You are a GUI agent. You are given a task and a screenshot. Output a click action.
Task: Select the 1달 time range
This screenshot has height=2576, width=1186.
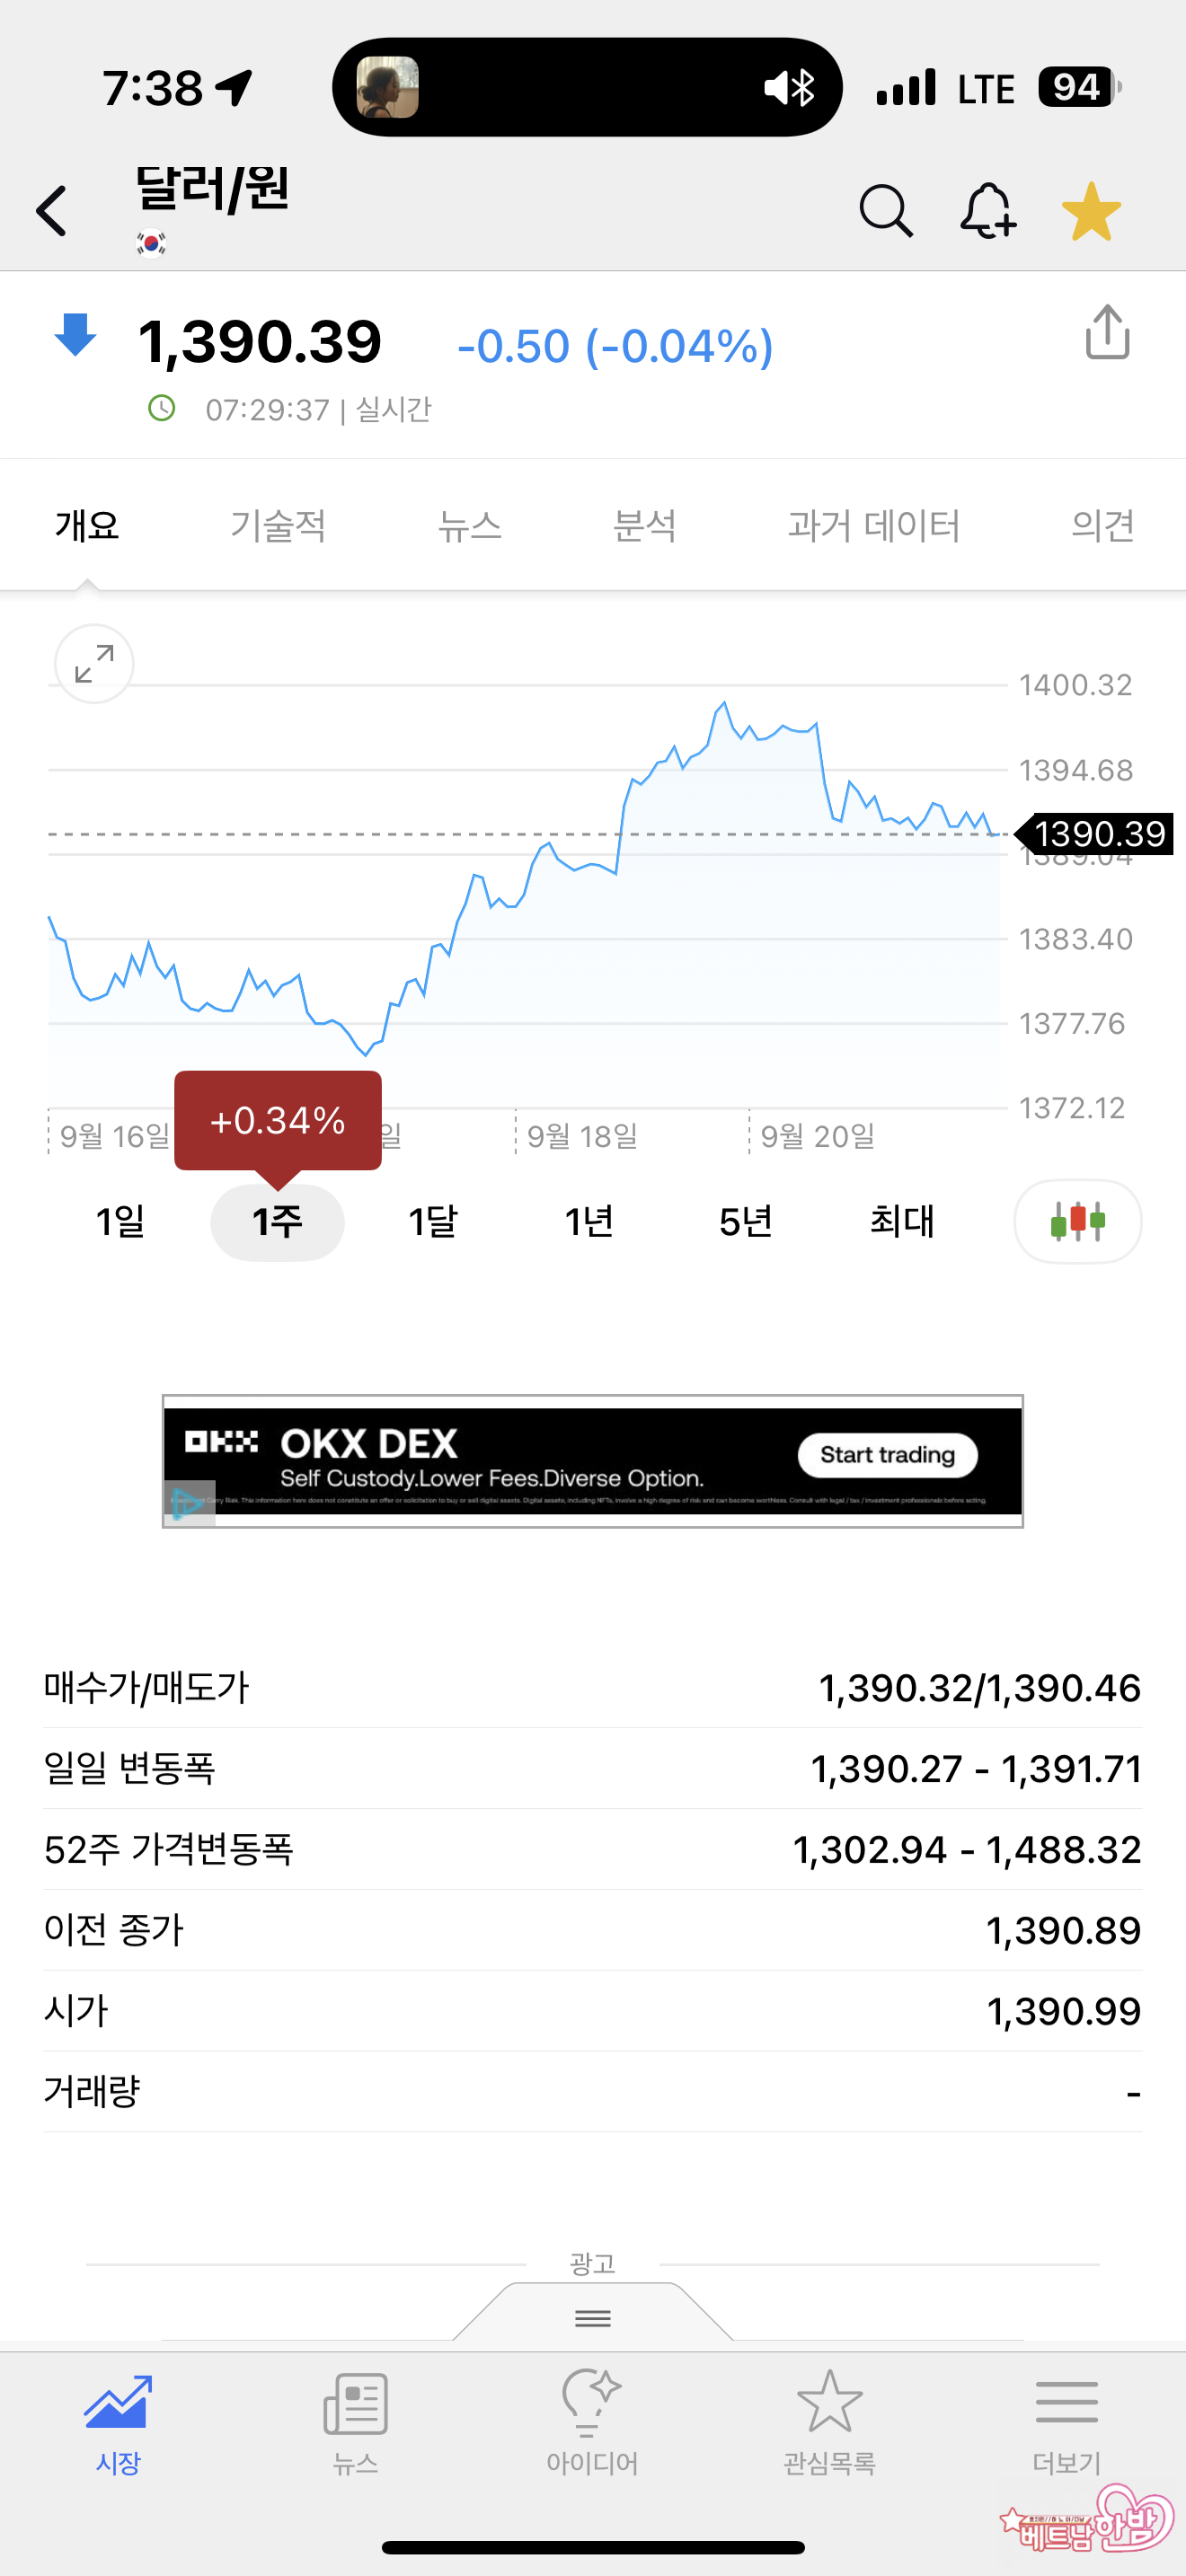(433, 1221)
